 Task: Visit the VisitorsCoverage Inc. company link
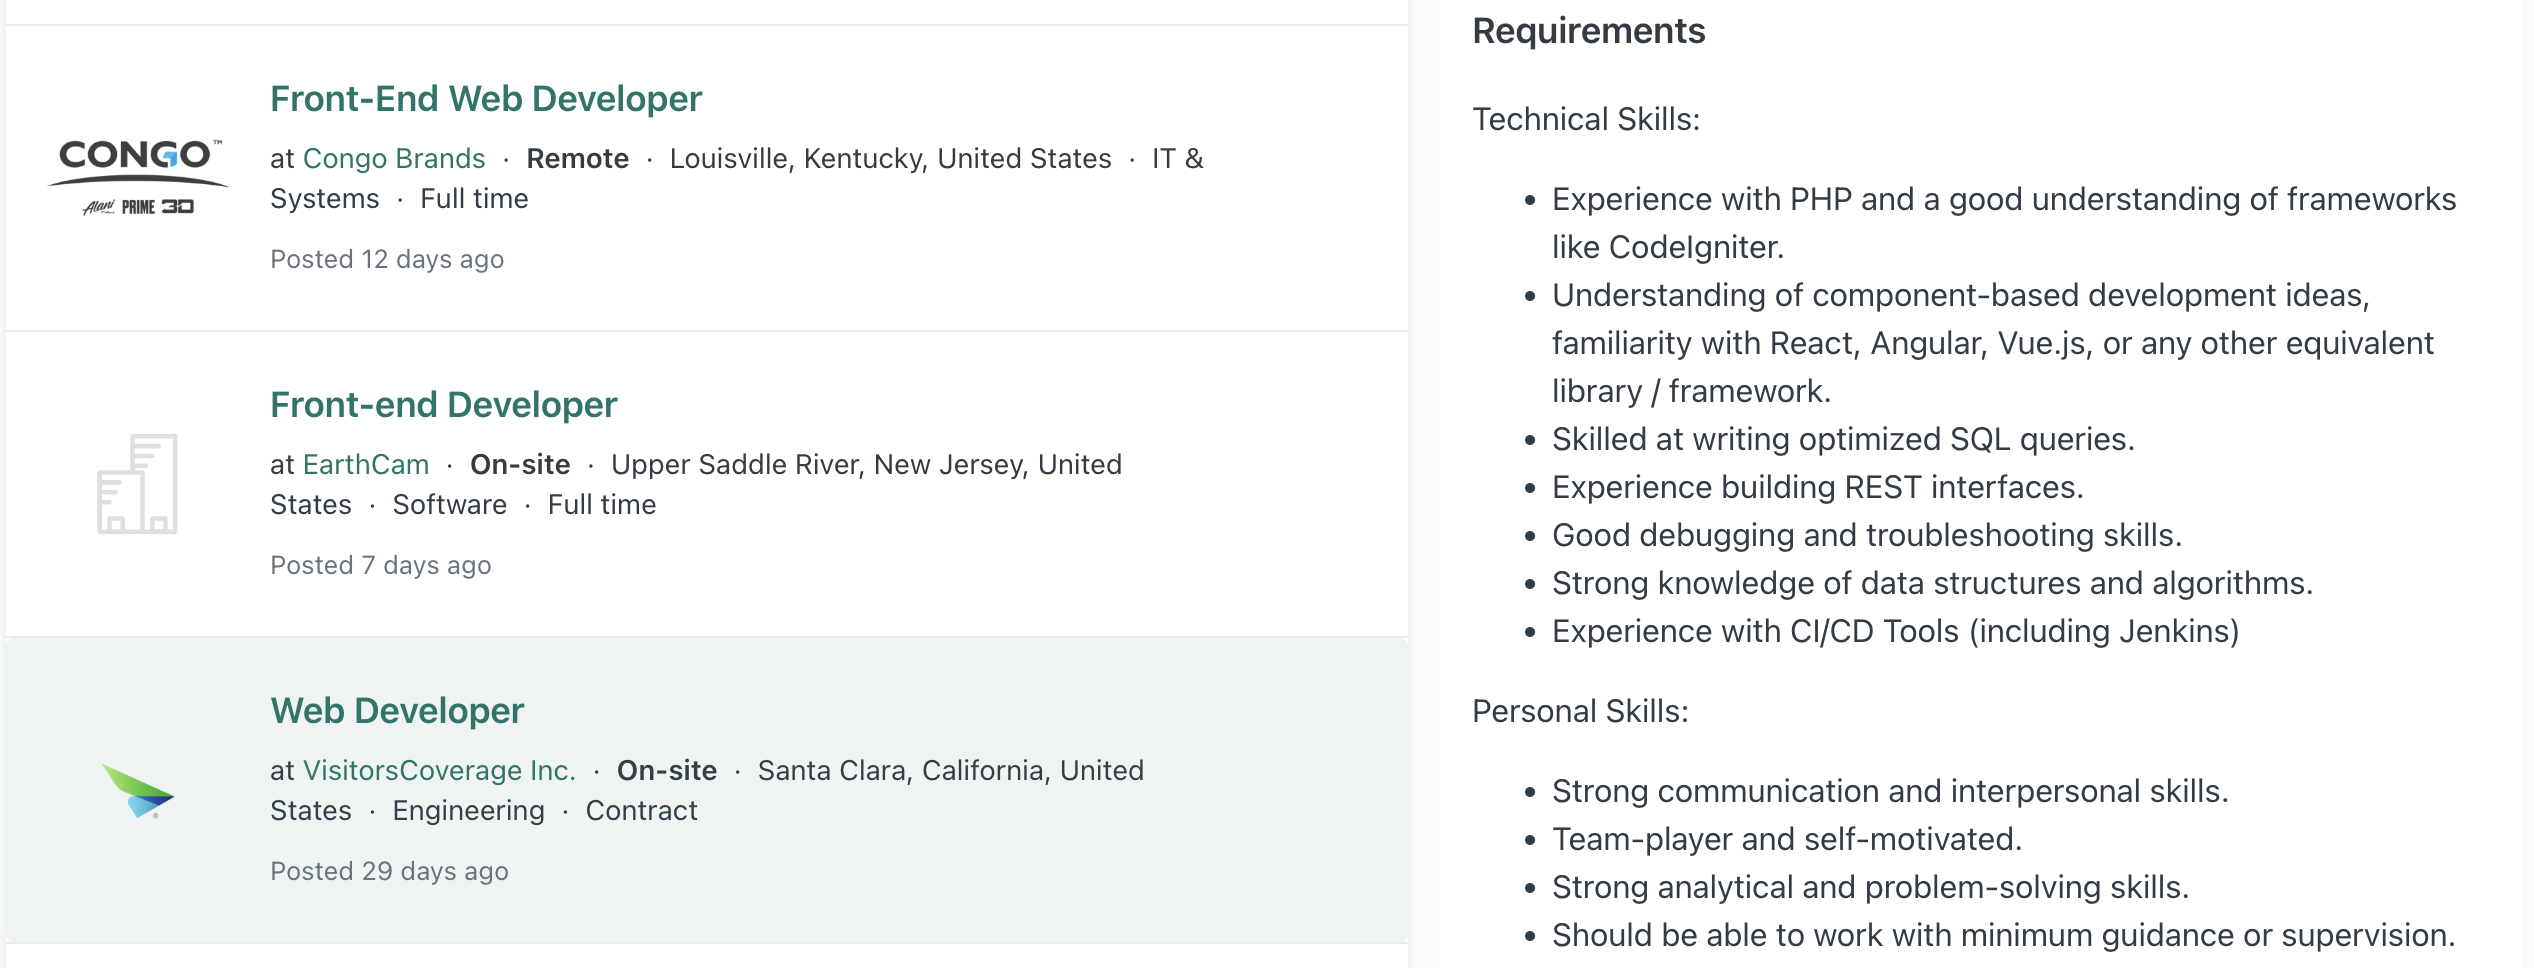(439, 771)
